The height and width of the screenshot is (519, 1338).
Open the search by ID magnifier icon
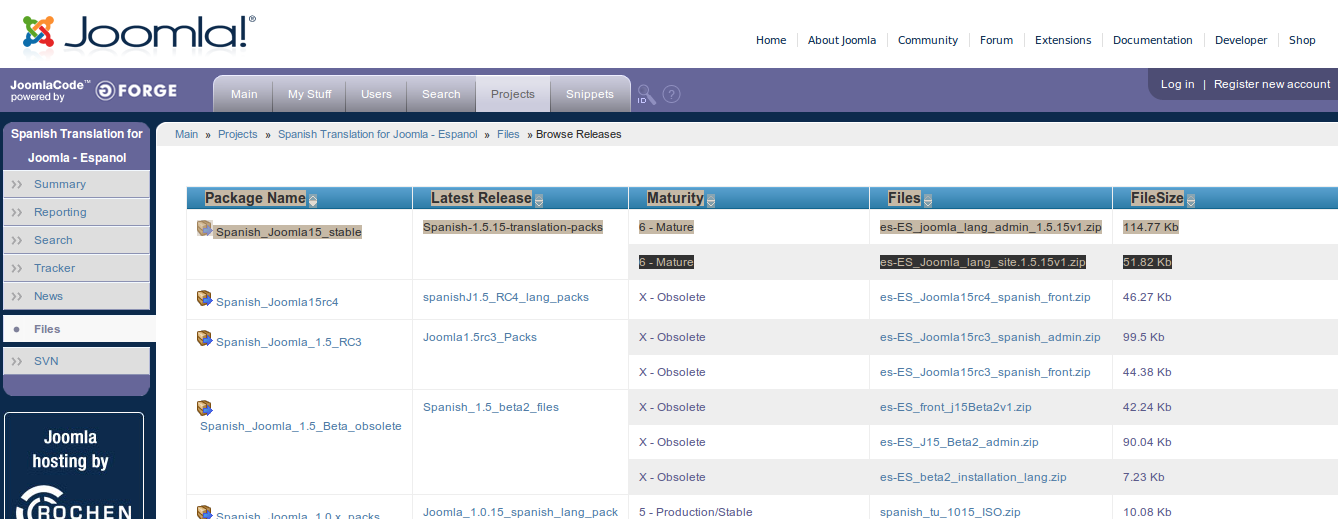pos(646,94)
